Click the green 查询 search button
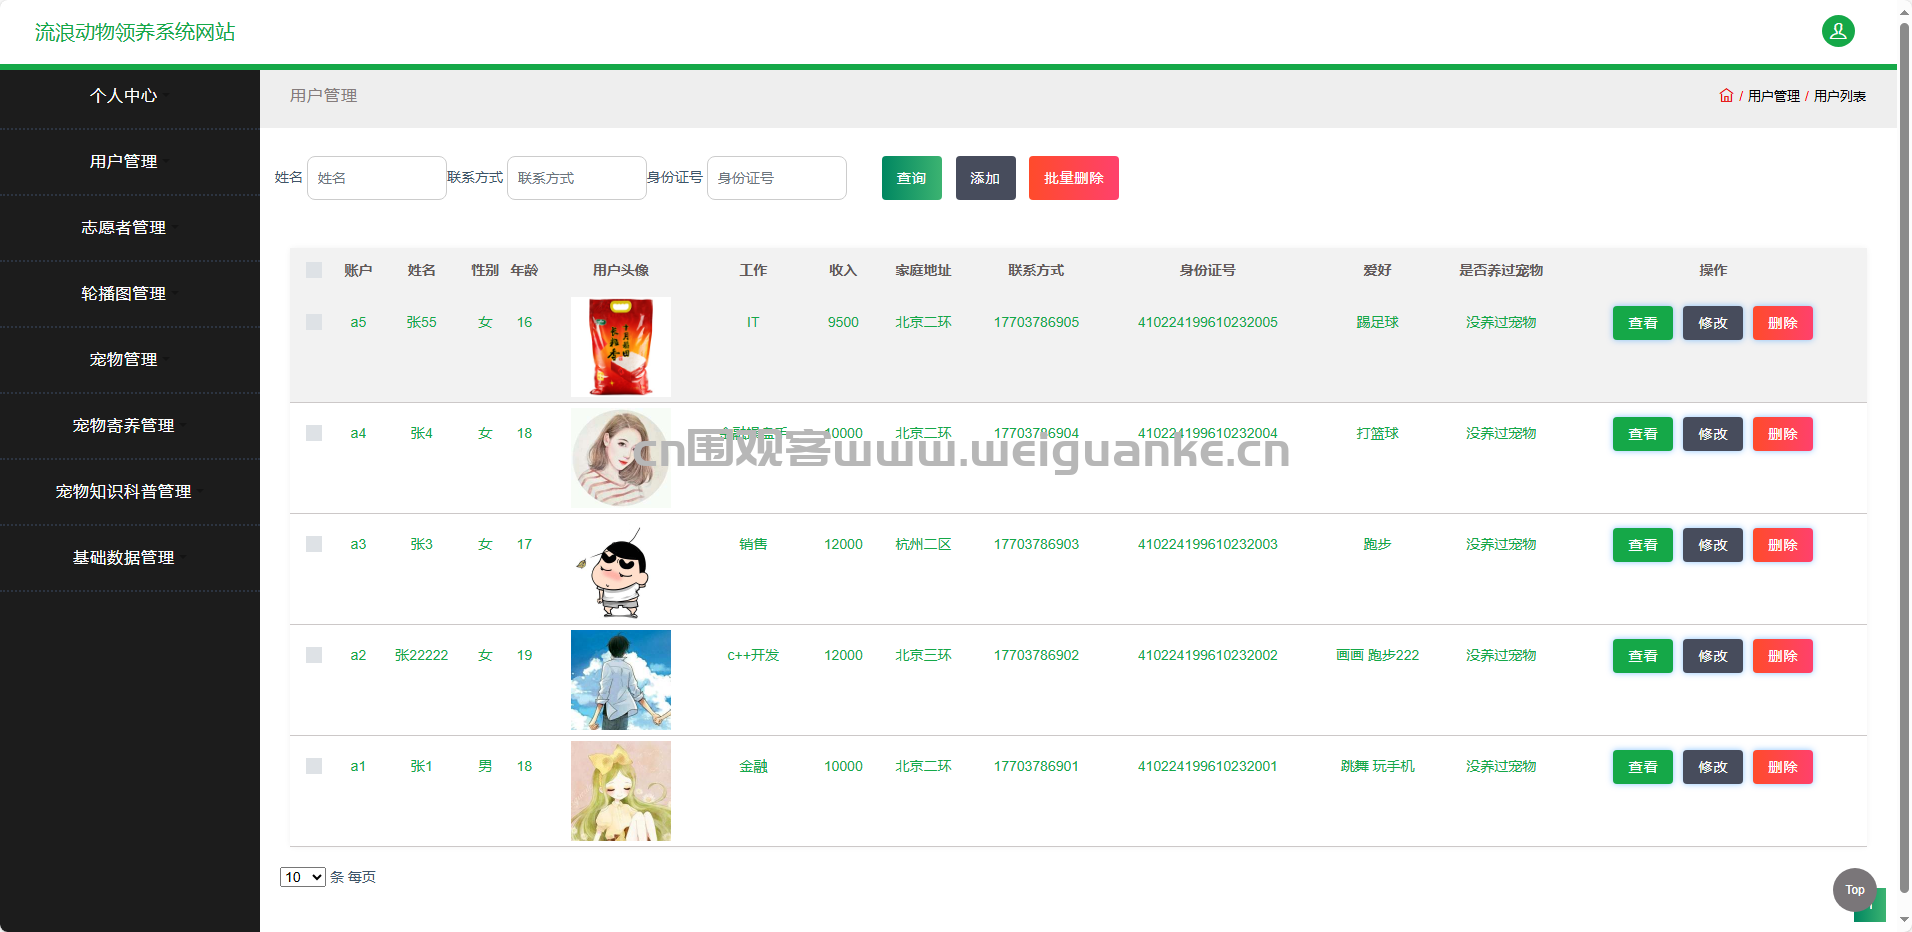1912x932 pixels. (x=912, y=178)
